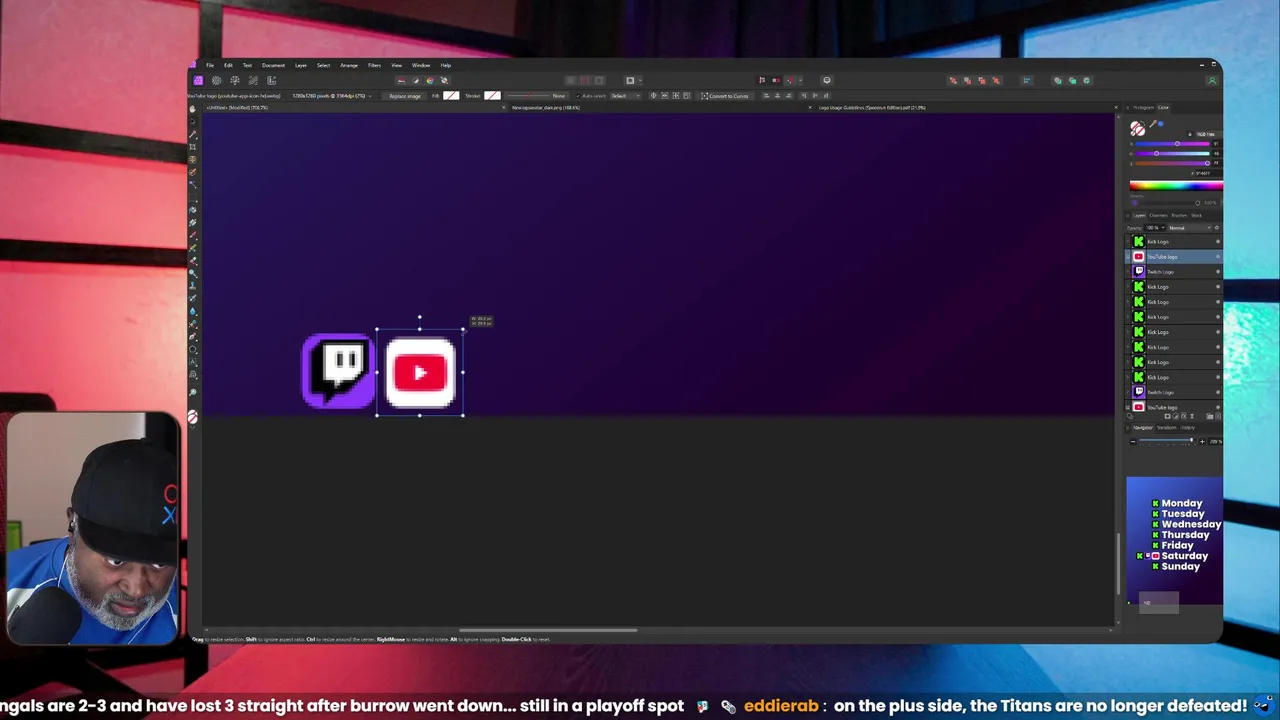Click the Convert to Curves button
The image size is (1280, 720).
pyautogui.click(x=725, y=96)
